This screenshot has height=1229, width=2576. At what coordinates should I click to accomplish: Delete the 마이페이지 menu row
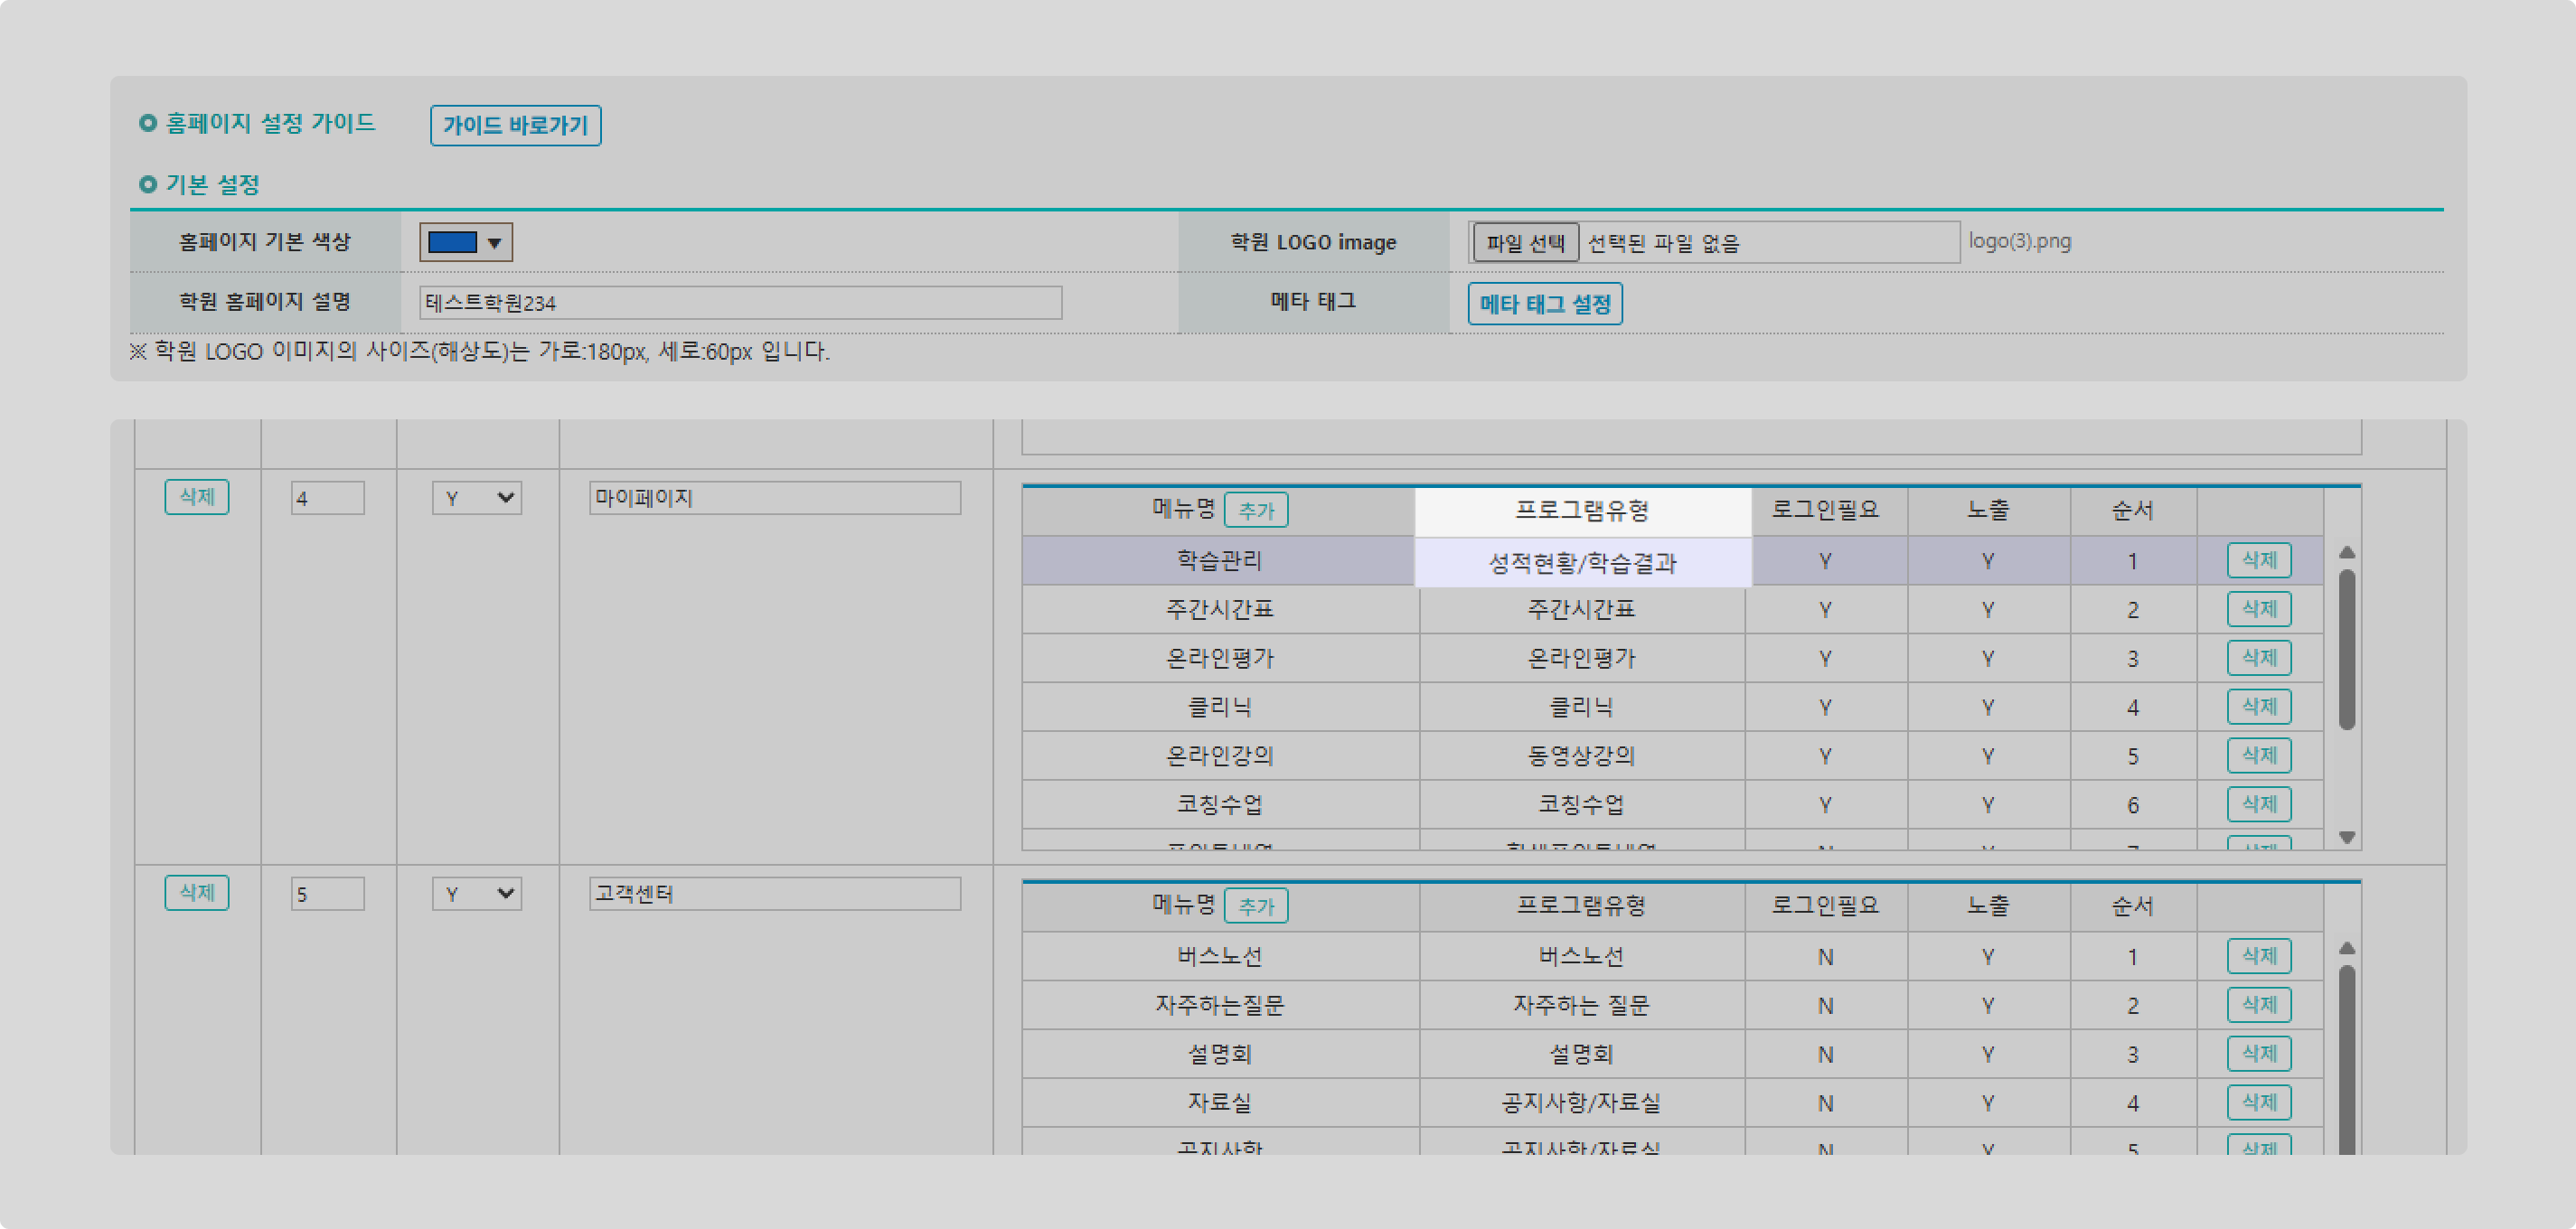tap(196, 497)
